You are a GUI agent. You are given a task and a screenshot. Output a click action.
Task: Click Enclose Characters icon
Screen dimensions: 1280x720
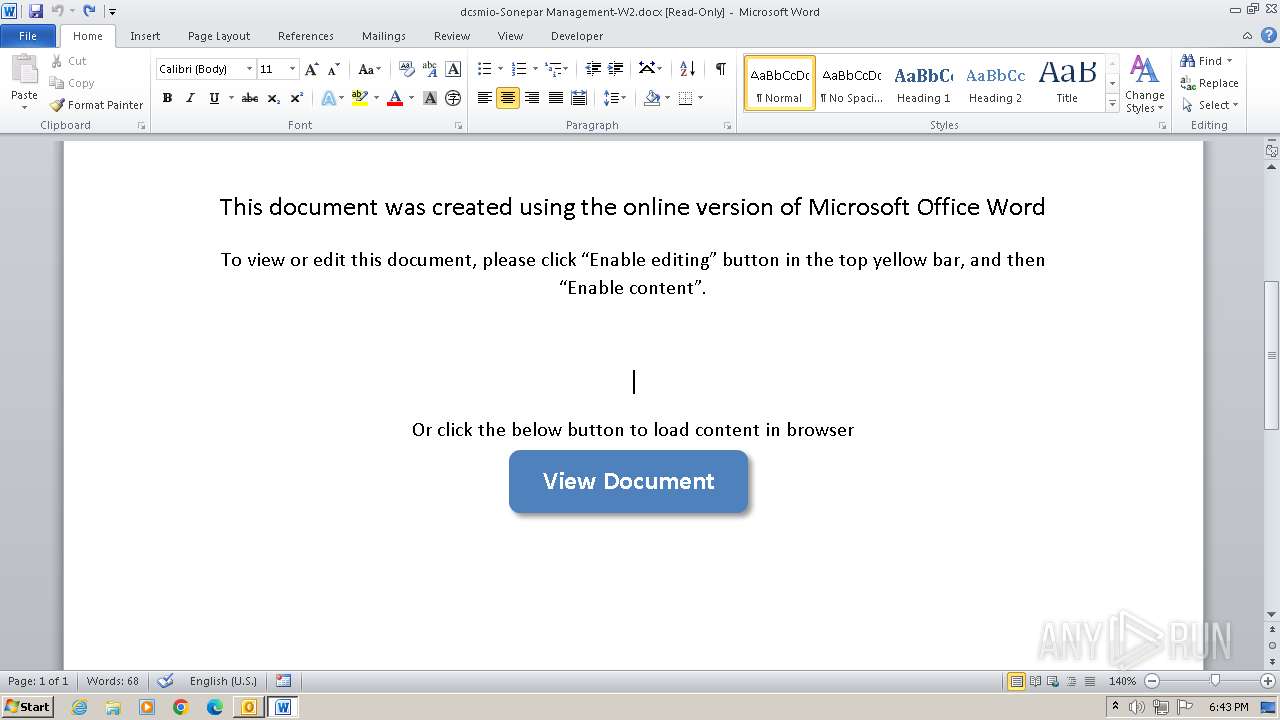453,98
